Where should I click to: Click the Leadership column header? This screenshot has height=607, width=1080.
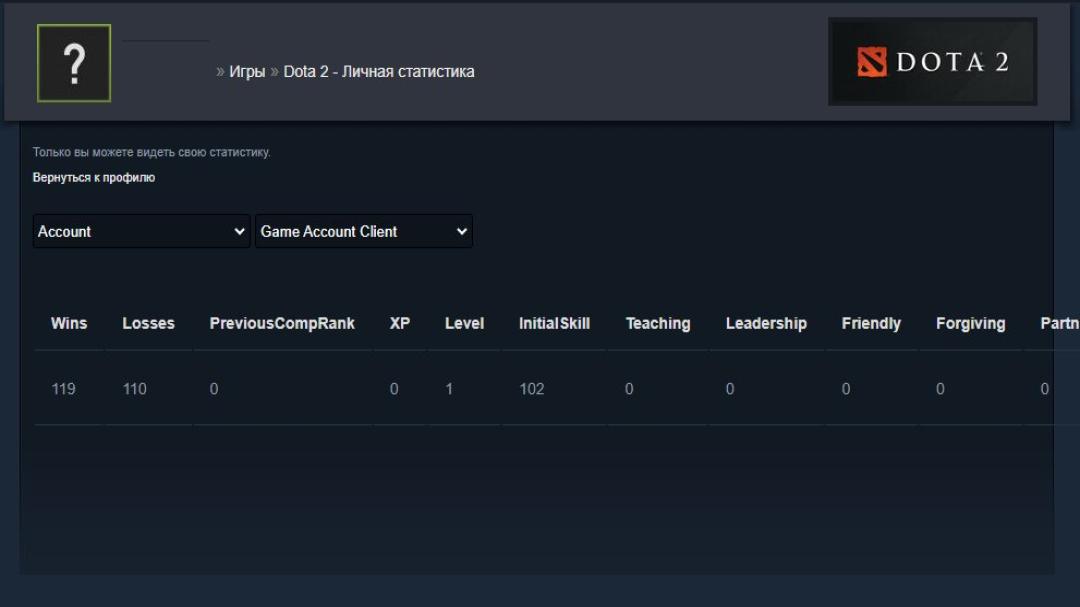[x=766, y=323]
